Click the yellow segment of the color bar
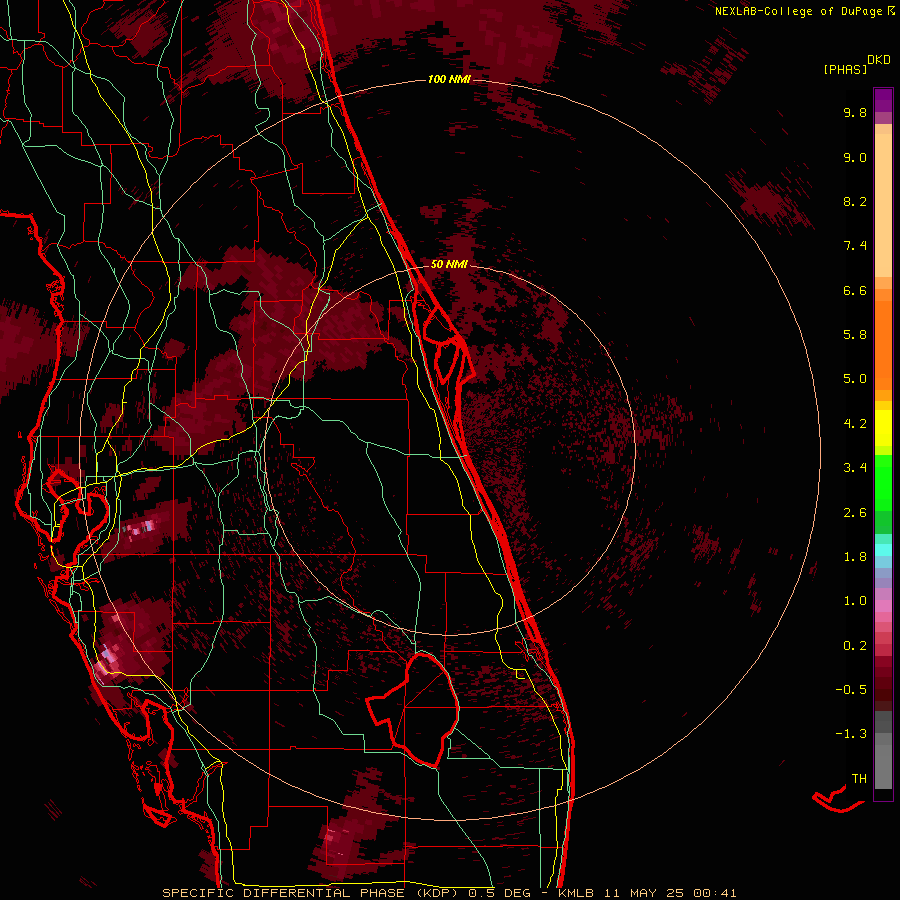The image size is (900, 900). coord(883,428)
